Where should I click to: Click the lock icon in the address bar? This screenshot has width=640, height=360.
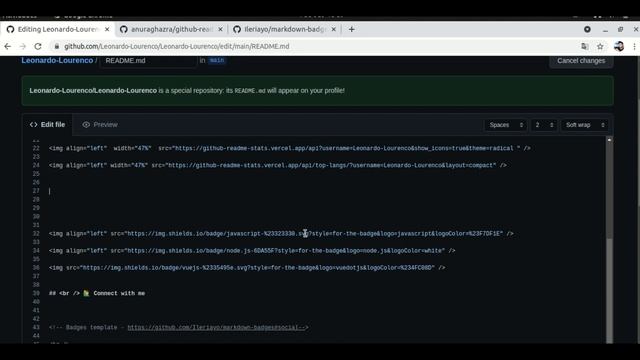57,47
